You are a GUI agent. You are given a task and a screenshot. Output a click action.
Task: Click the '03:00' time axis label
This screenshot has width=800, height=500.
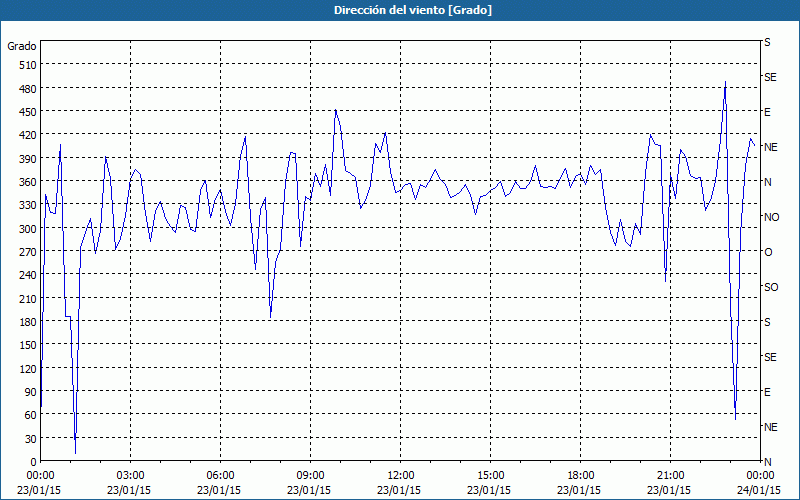[x=132, y=476]
